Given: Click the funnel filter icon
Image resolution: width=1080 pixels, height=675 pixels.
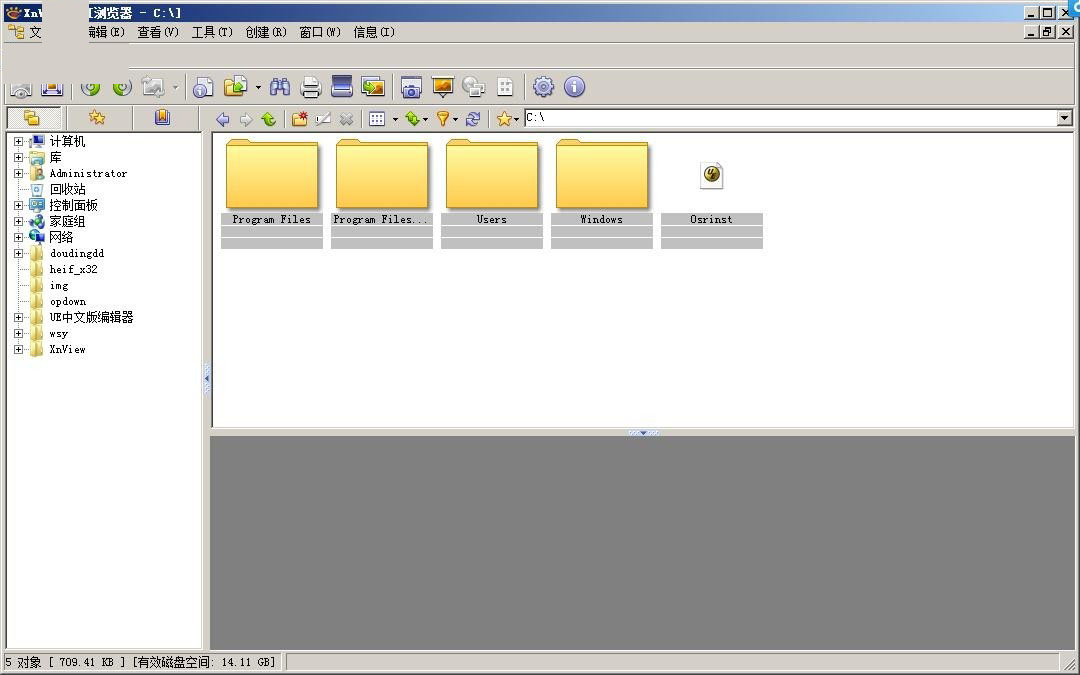Looking at the screenshot, I should 443,119.
